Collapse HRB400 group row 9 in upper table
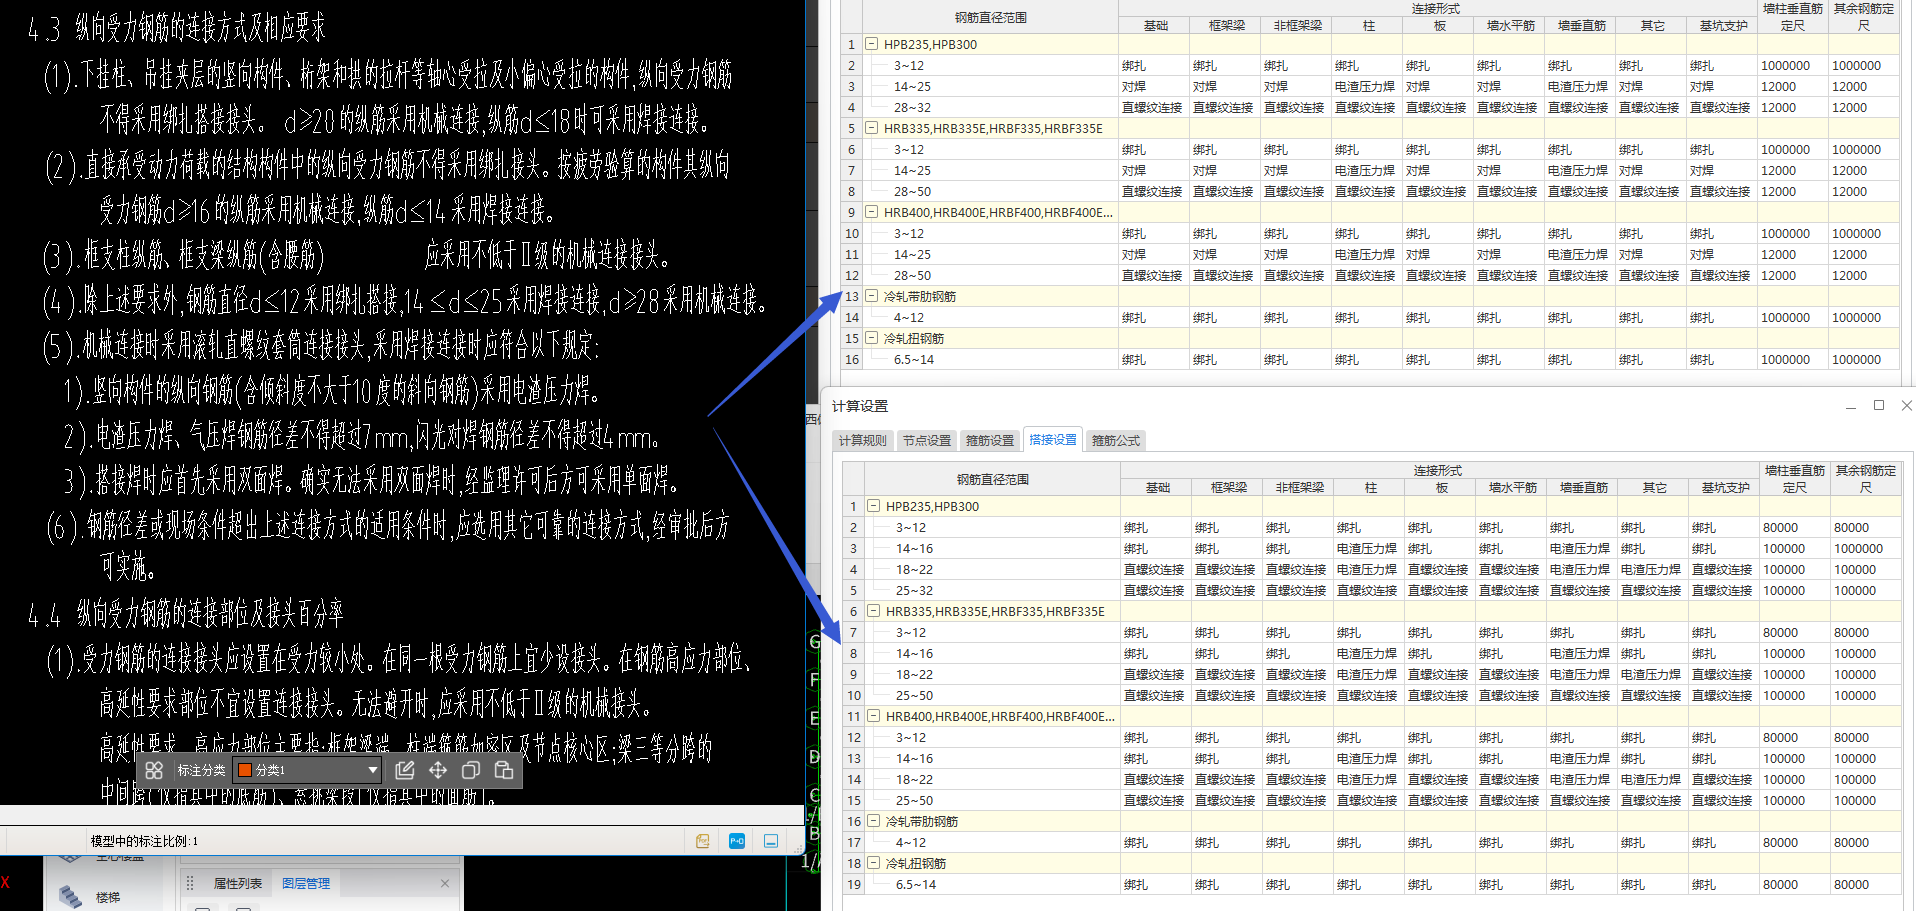This screenshot has width=1916, height=911. [872, 212]
